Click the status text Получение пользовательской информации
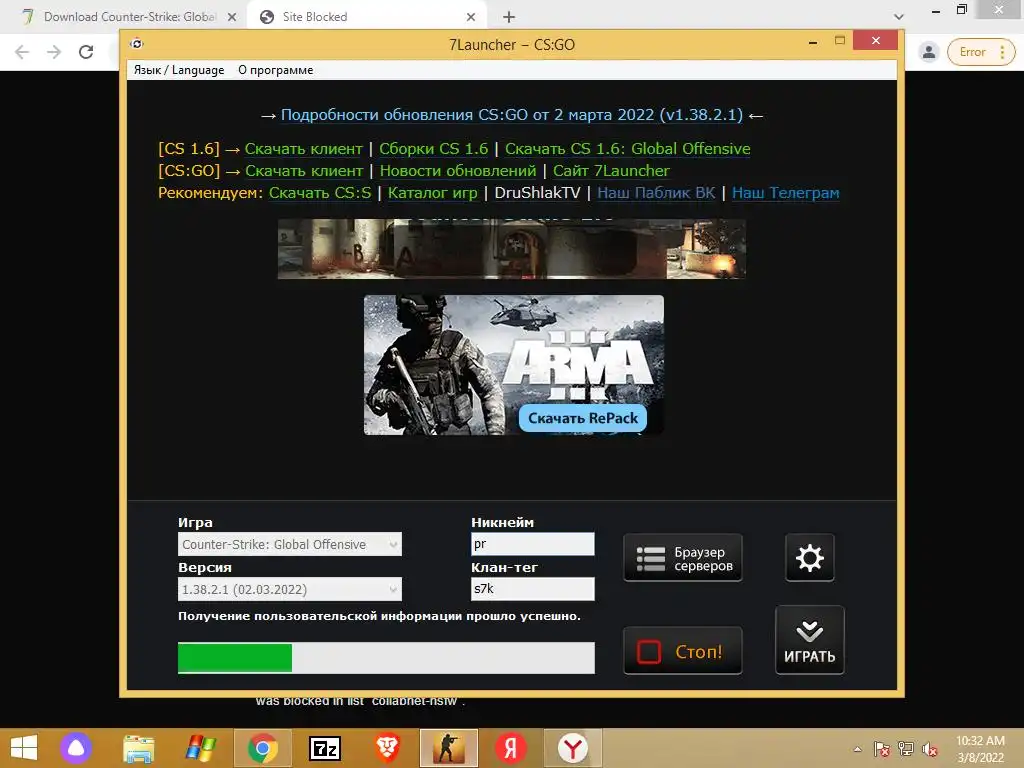The width and height of the screenshot is (1024, 768). [x=379, y=616]
